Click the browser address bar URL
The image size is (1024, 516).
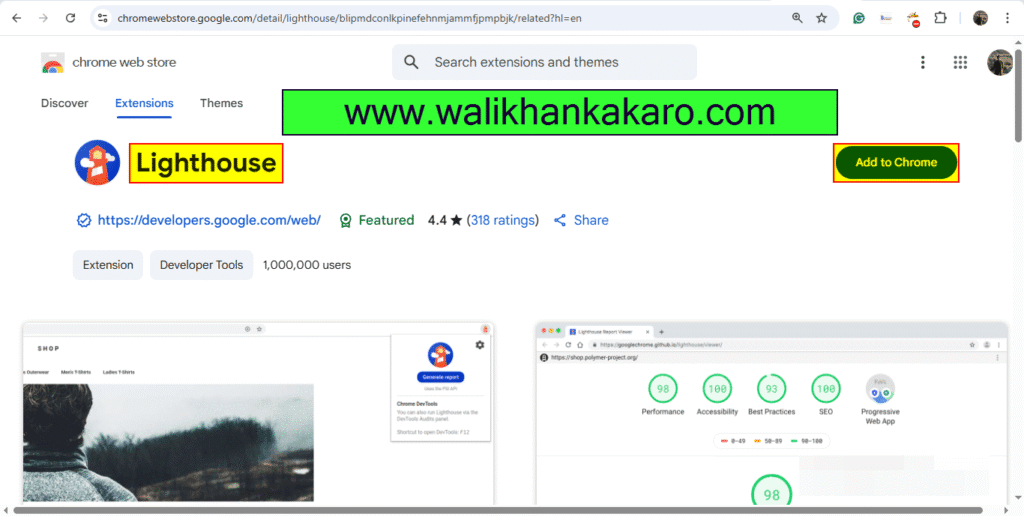point(349,18)
